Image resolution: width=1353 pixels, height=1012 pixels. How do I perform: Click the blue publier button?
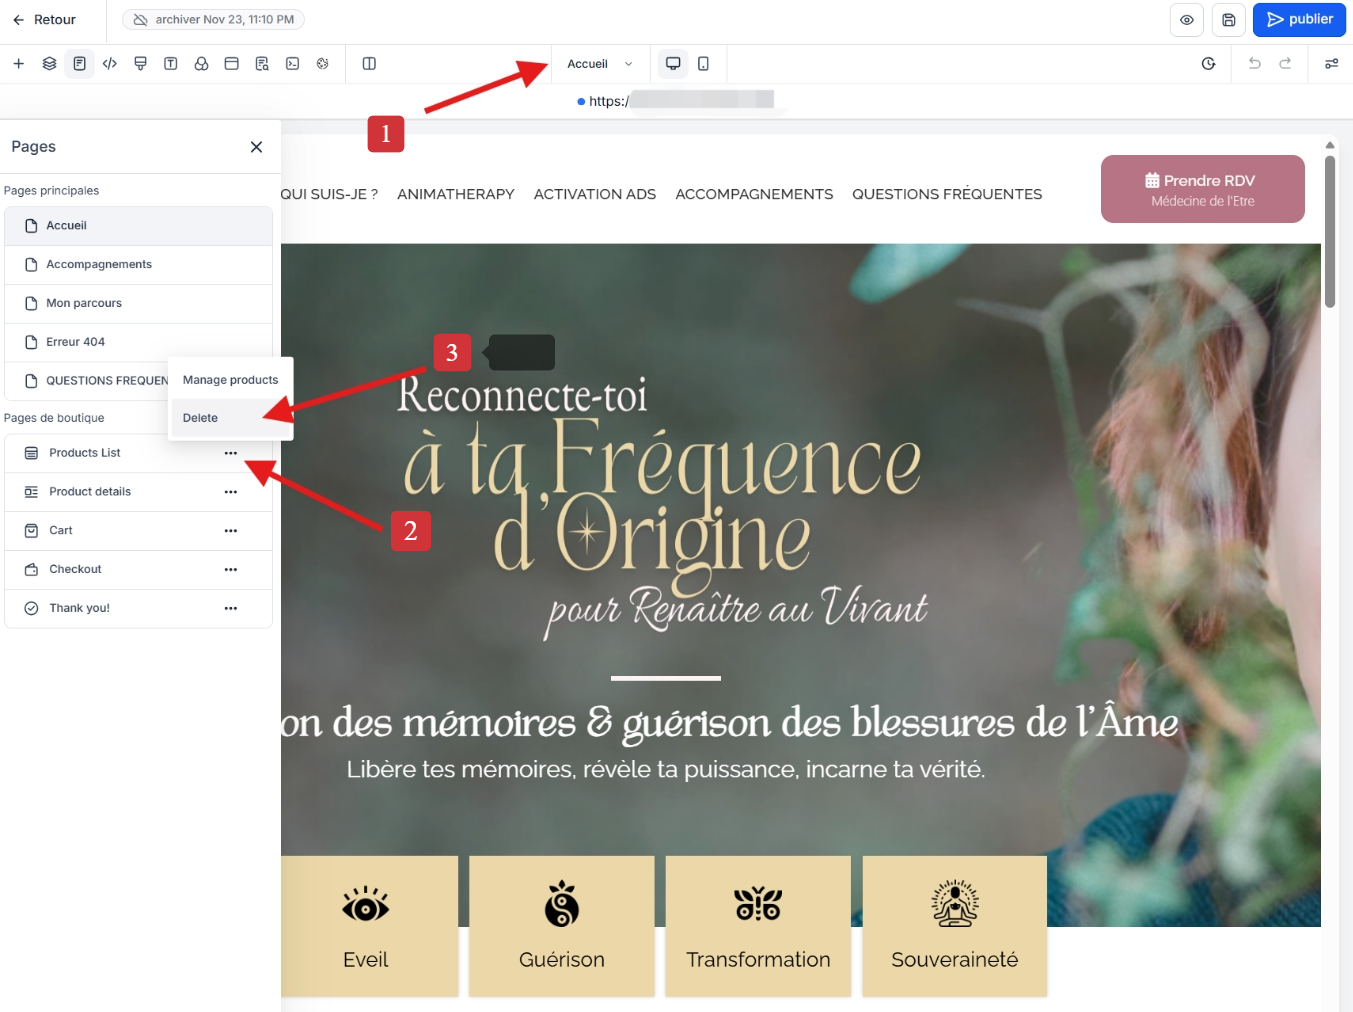(x=1298, y=20)
